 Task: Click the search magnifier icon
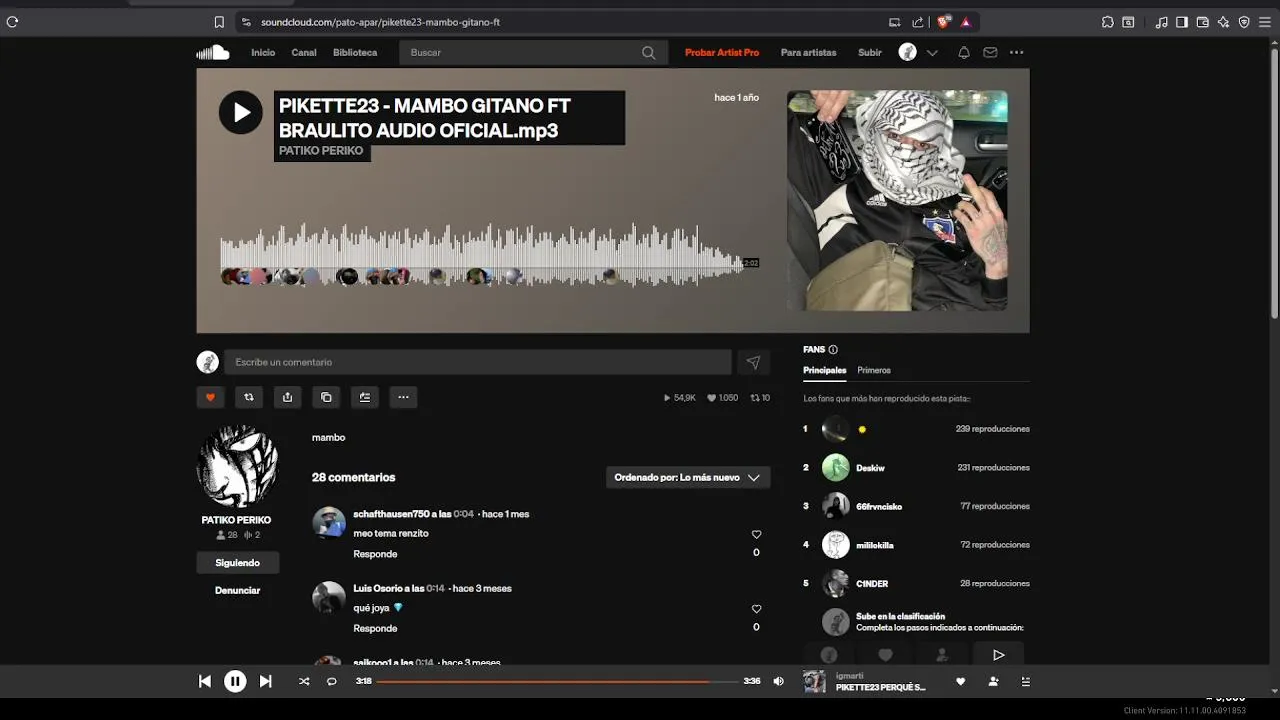coord(649,52)
